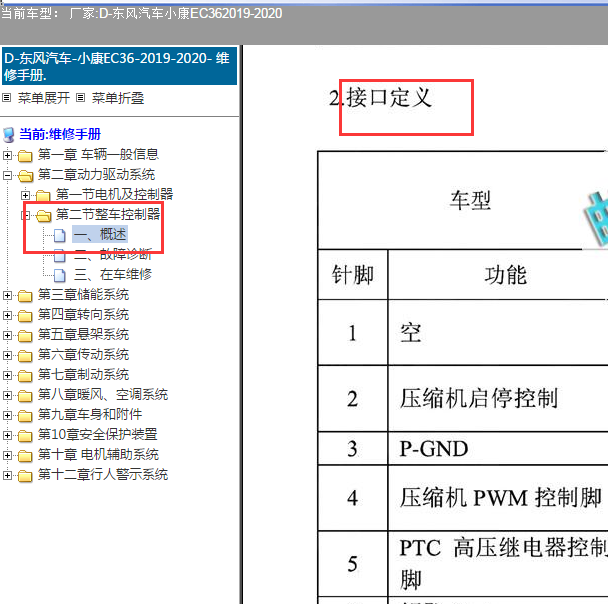
Task: Select 第三章储能系统 tree label
Action: coord(83,294)
